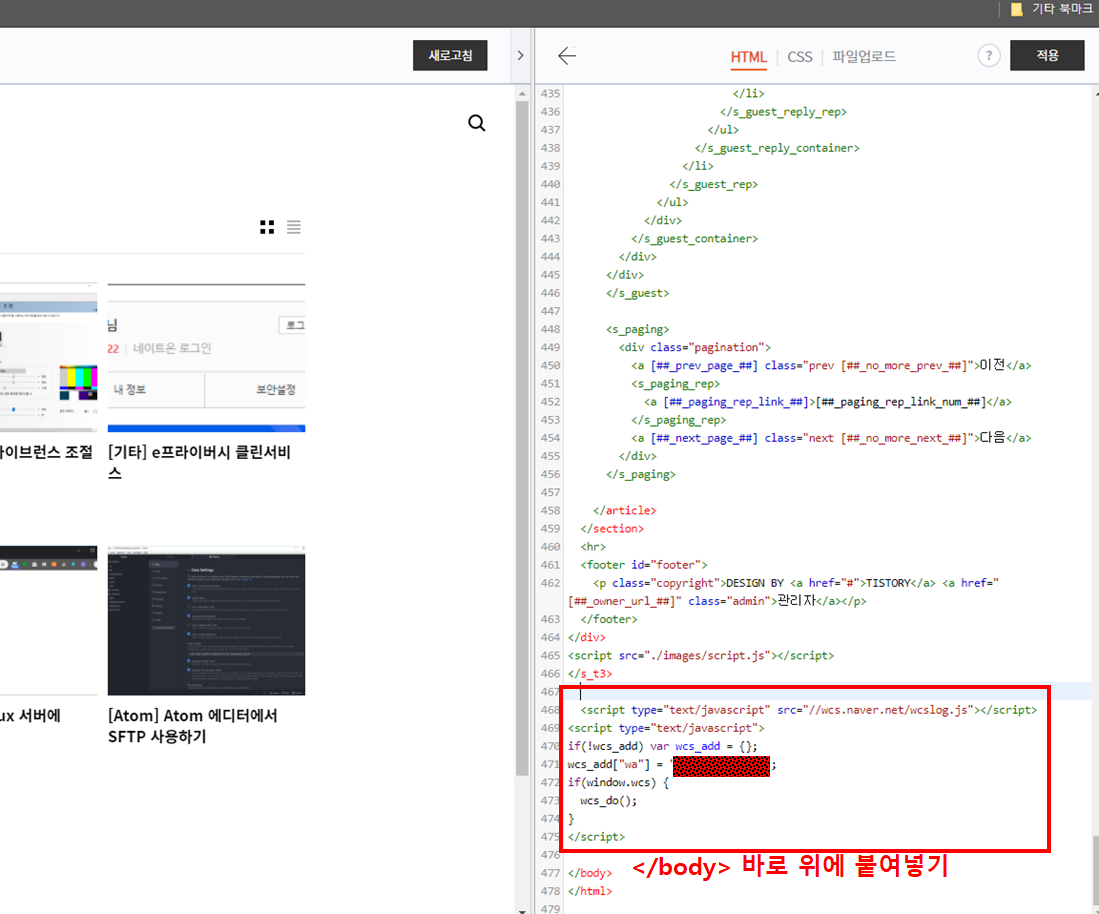Viewport: 1099px width, 914px height.
Task: Click the code editor scrollbar thumb
Action: [1095, 871]
